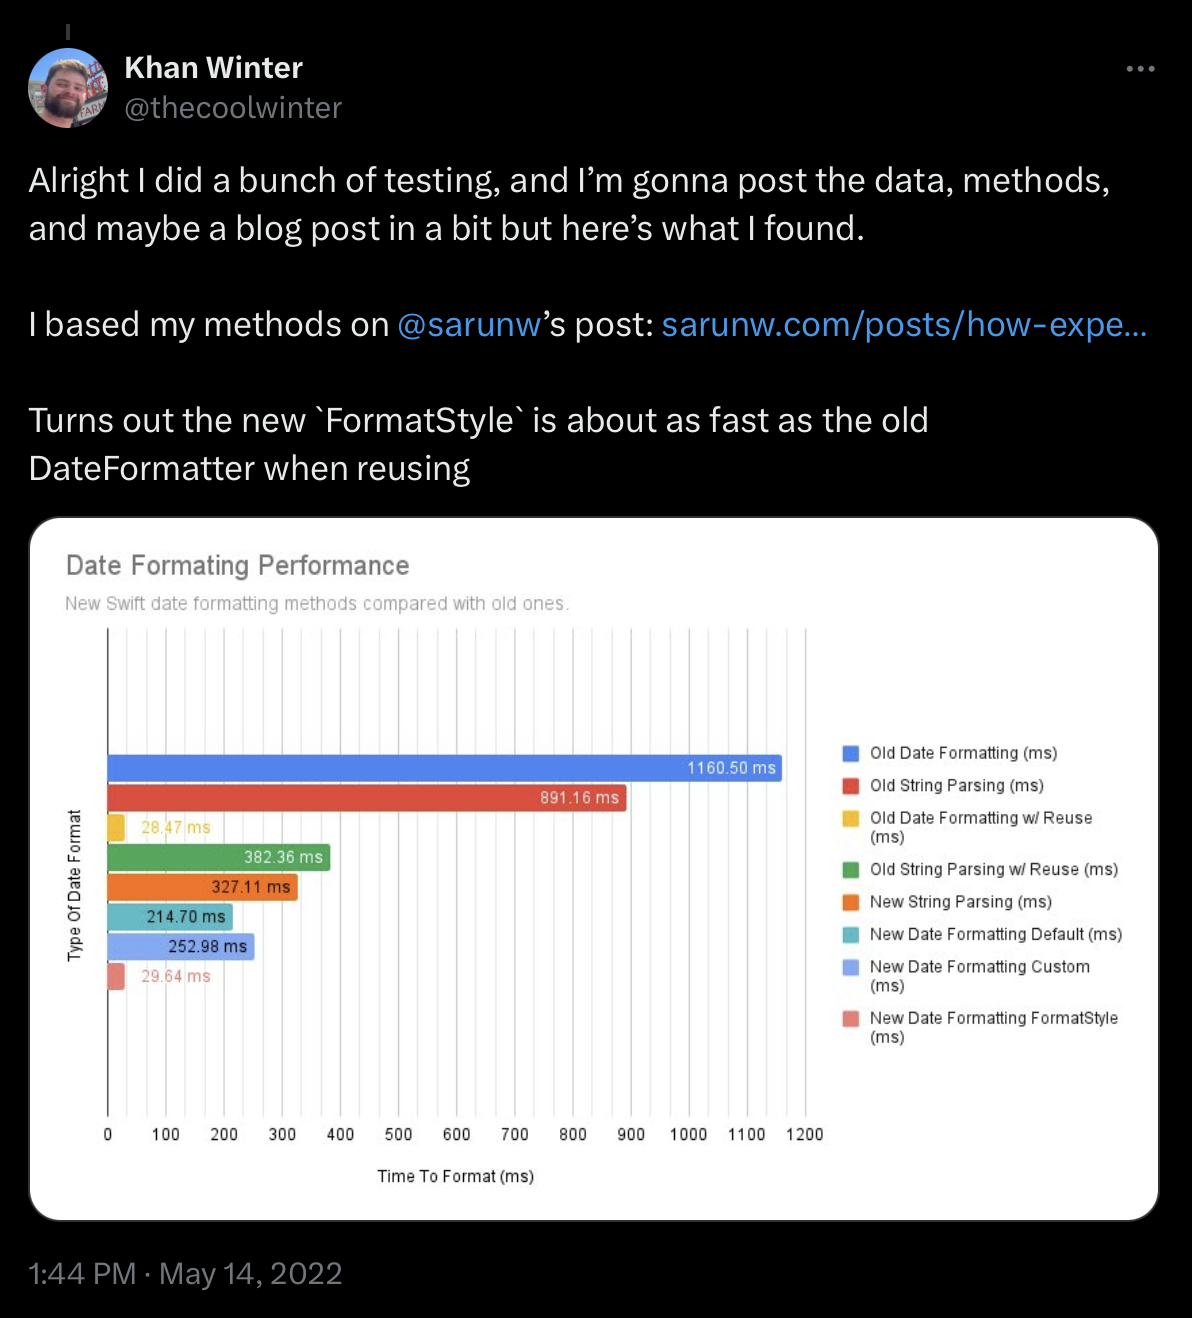
Task: Click the 891.16 ms red bar
Action: 366,798
